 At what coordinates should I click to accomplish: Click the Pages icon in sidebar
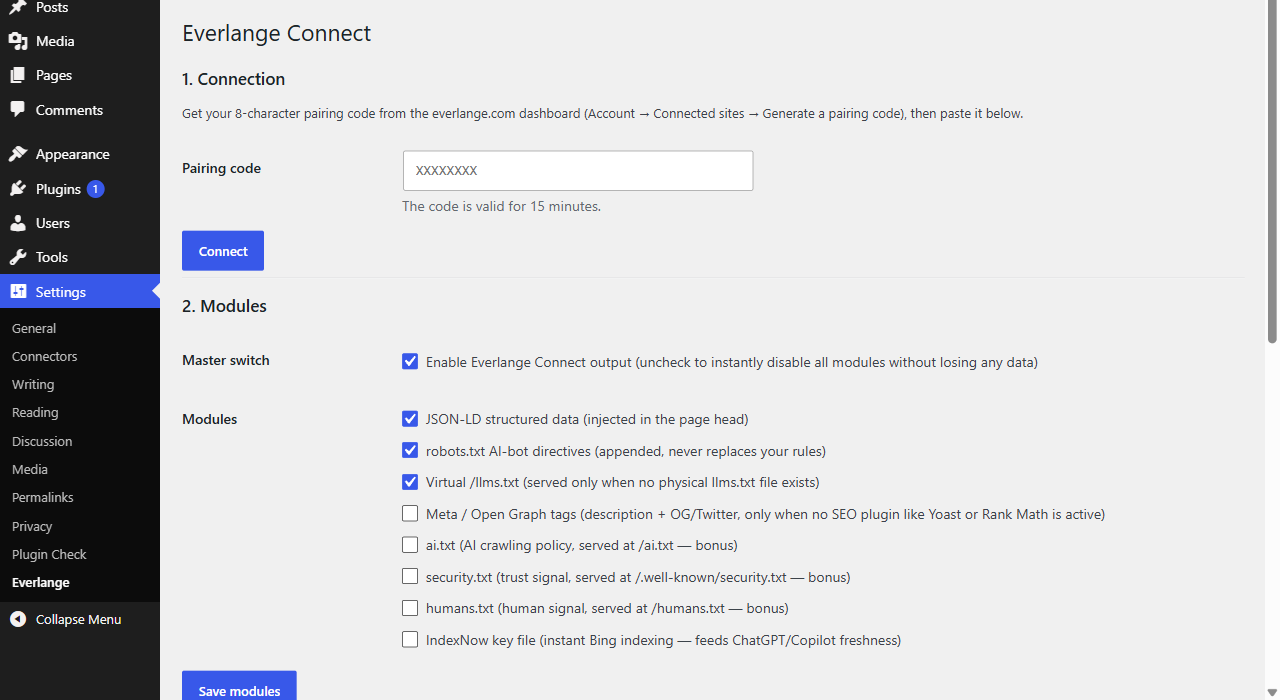(18, 75)
